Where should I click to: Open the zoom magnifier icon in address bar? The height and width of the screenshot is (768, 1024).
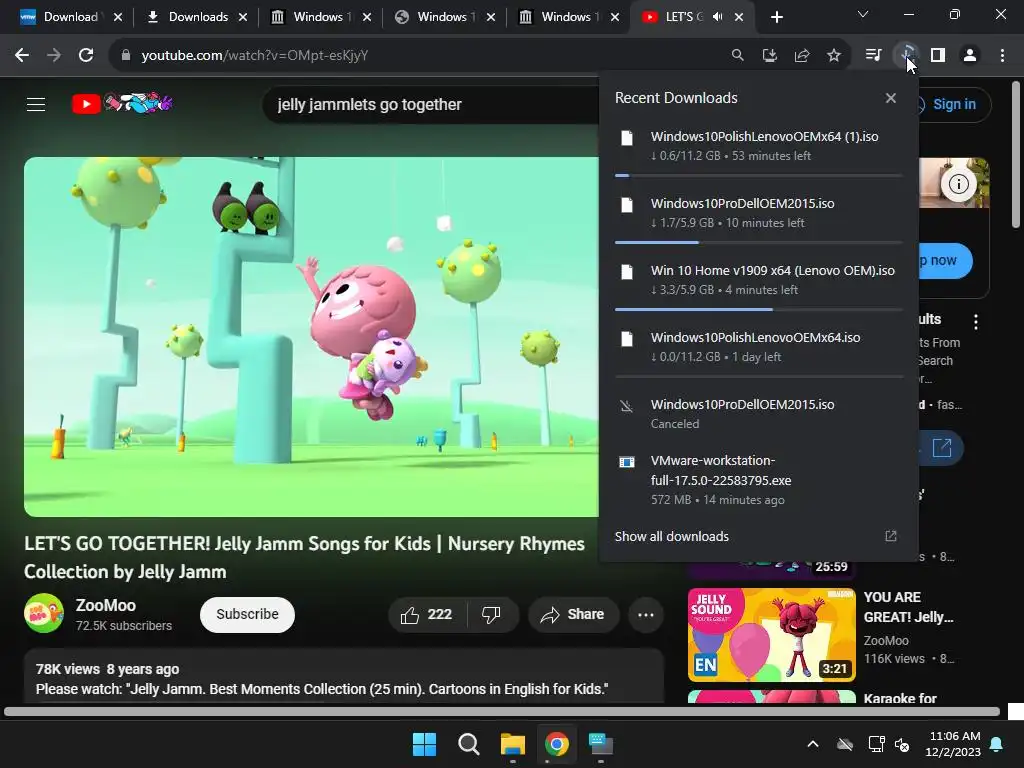click(737, 56)
